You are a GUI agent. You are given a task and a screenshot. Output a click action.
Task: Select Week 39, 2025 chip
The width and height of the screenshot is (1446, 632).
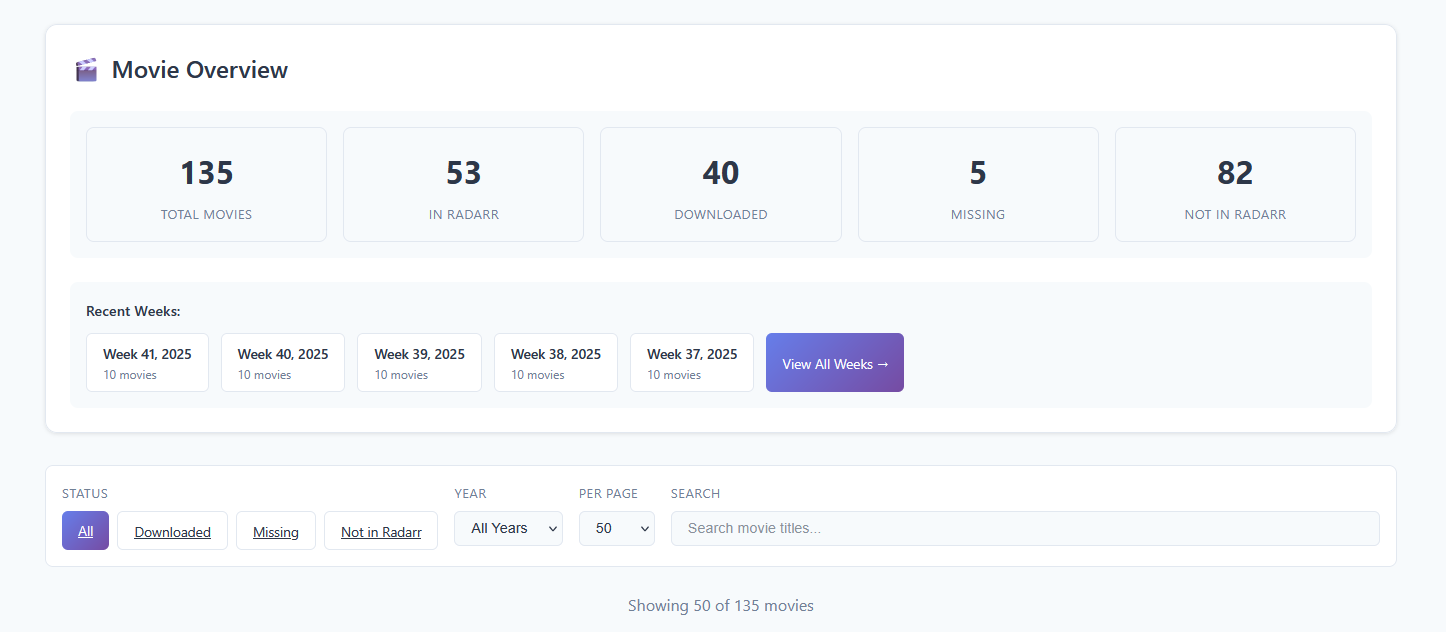pyautogui.click(x=419, y=363)
